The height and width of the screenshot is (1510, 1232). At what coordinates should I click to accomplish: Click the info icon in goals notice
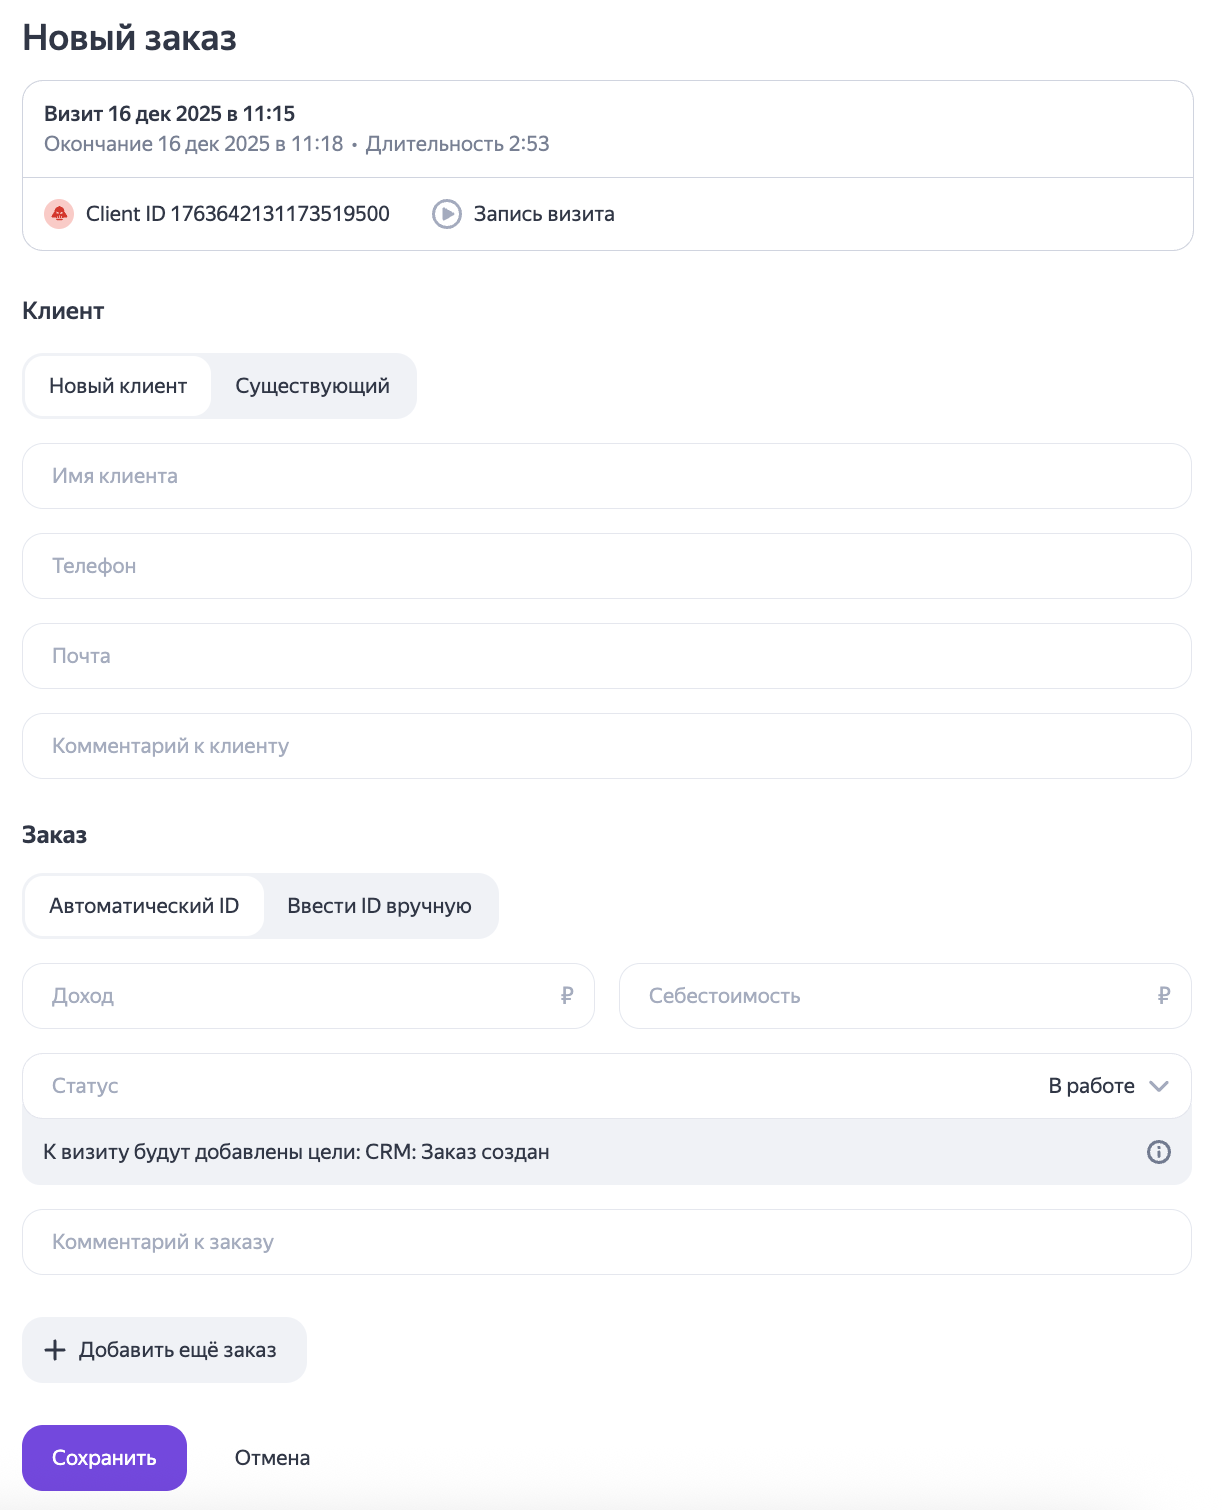tap(1158, 1152)
